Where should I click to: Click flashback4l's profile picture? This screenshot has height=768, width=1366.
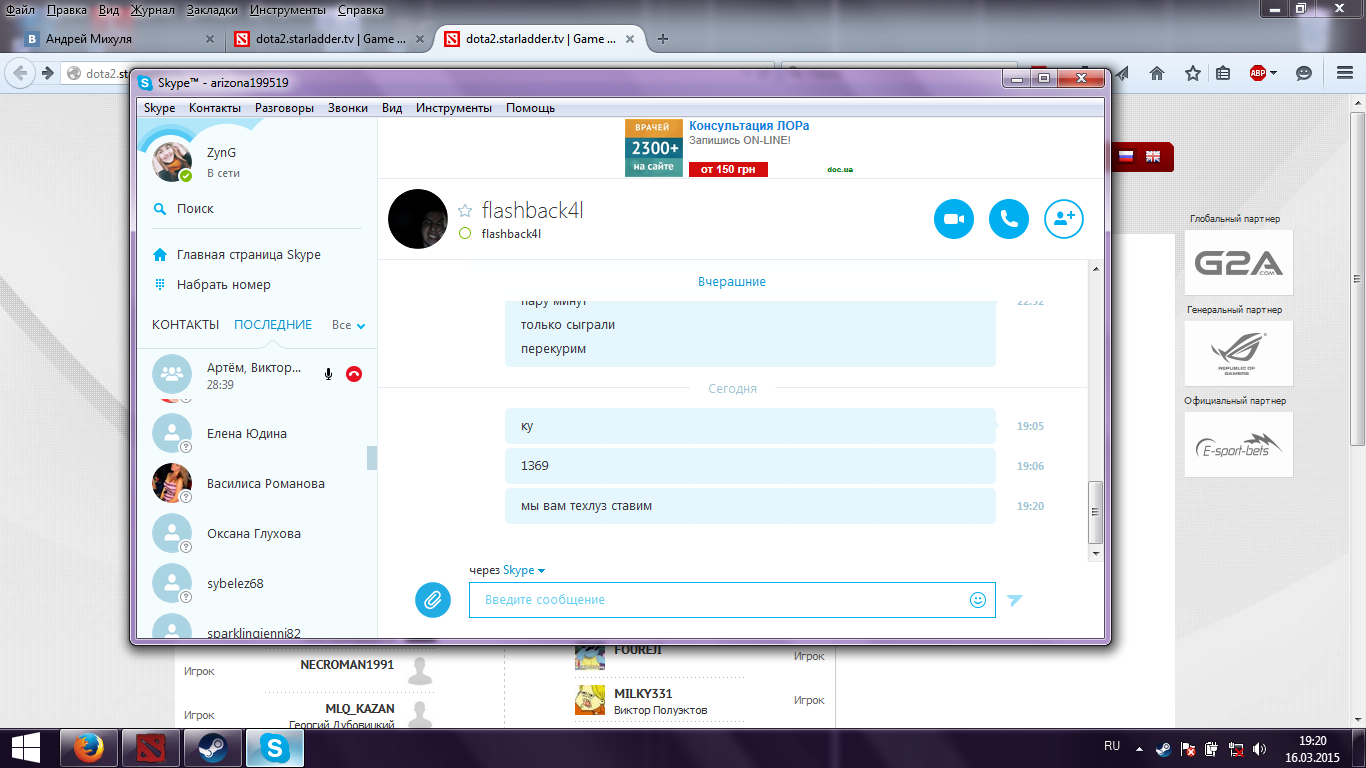click(417, 219)
